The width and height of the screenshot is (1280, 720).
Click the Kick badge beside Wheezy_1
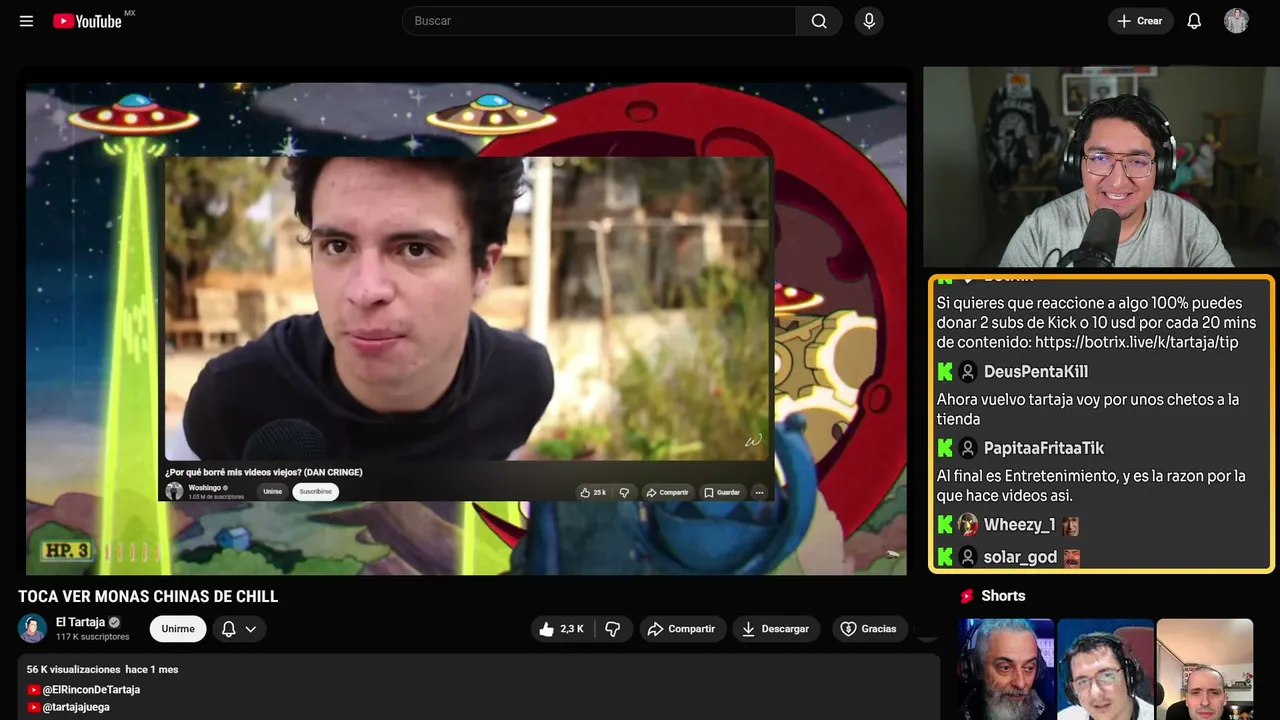click(945, 525)
